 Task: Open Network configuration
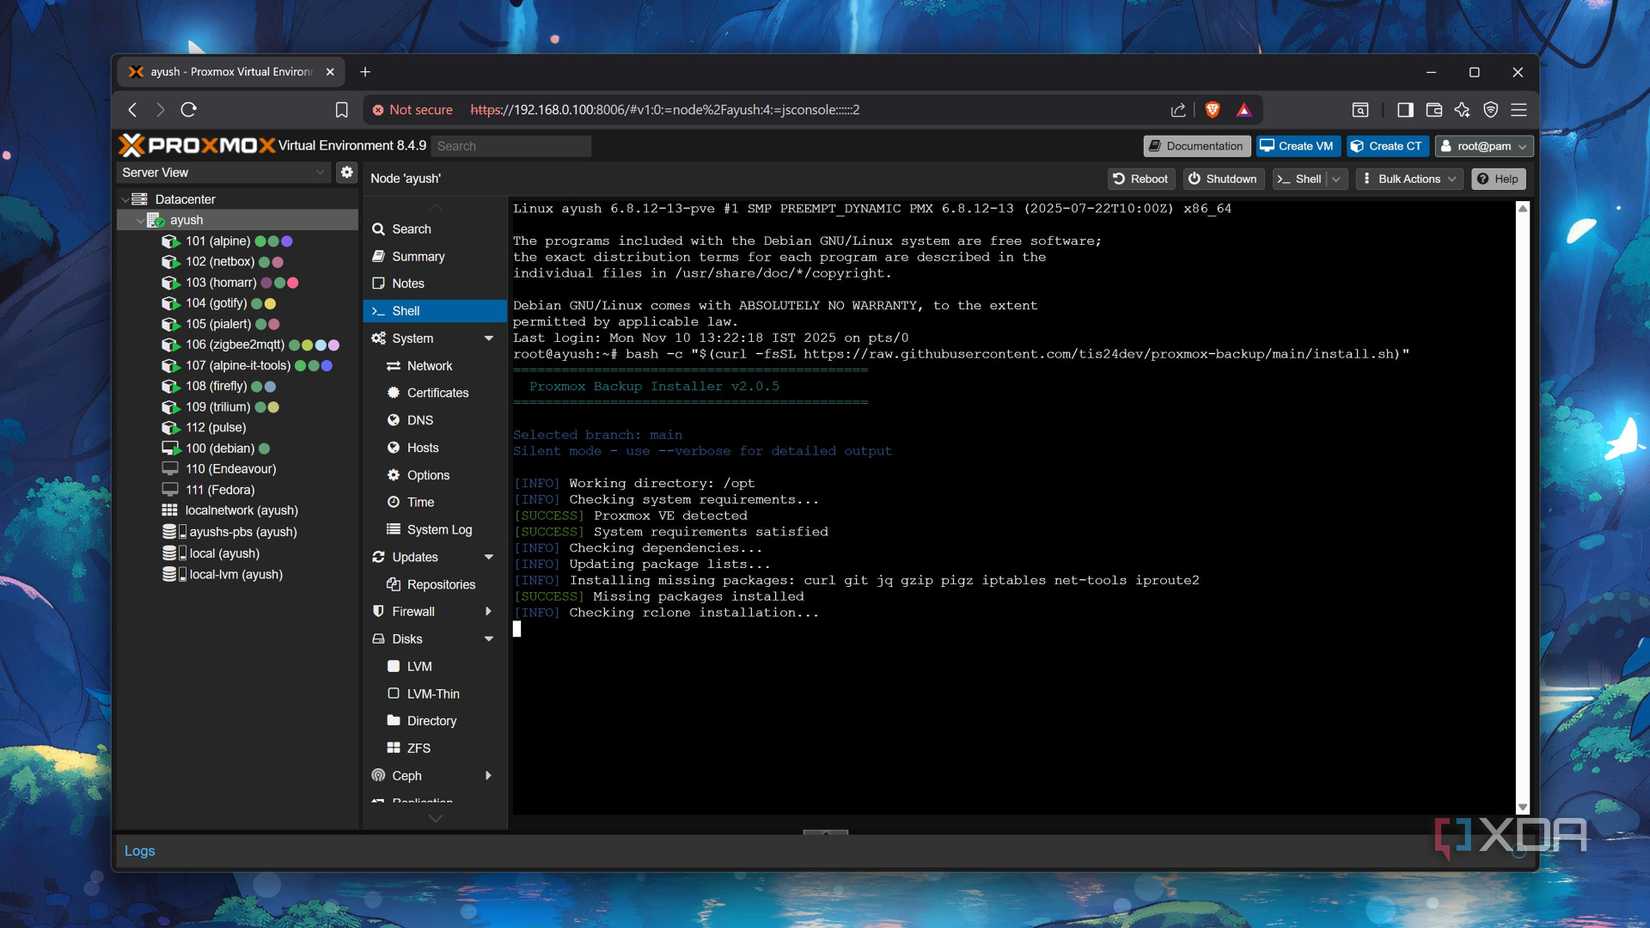[428, 365]
